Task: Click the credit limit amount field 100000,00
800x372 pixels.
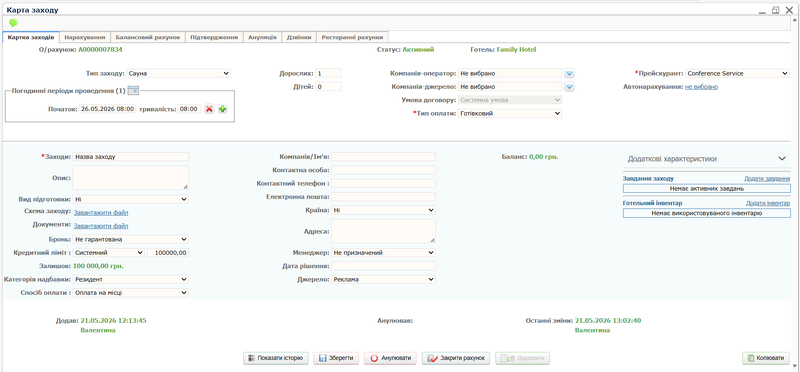Action: pyautogui.click(x=168, y=252)
